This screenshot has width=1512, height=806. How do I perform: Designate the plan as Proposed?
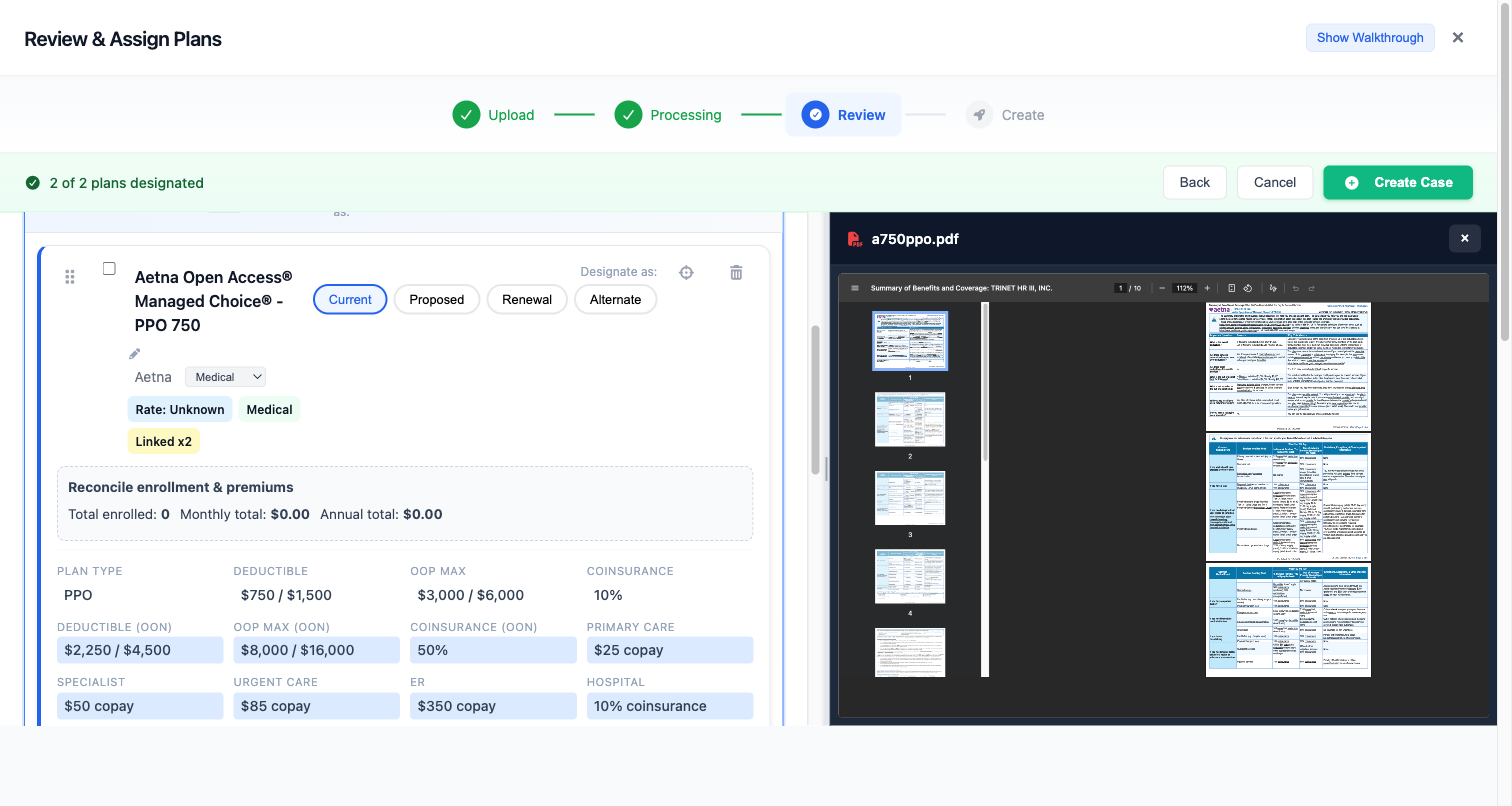437,300
